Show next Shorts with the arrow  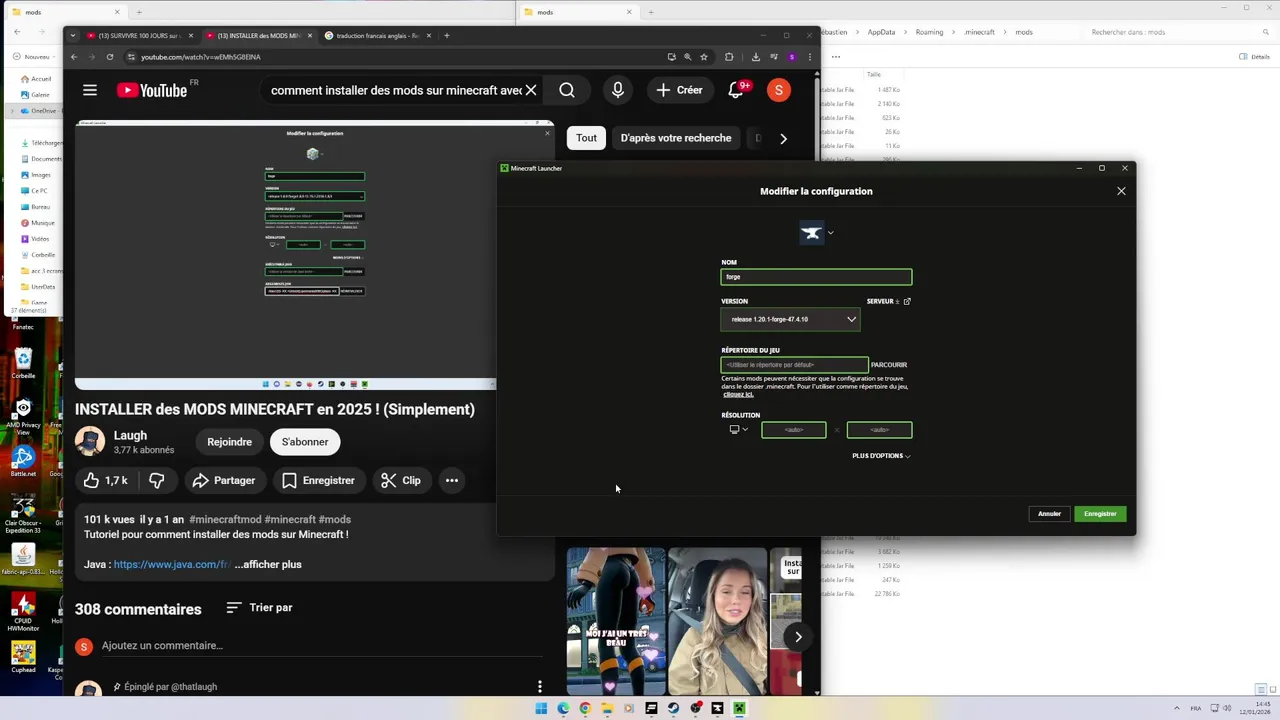click(798, 637)
